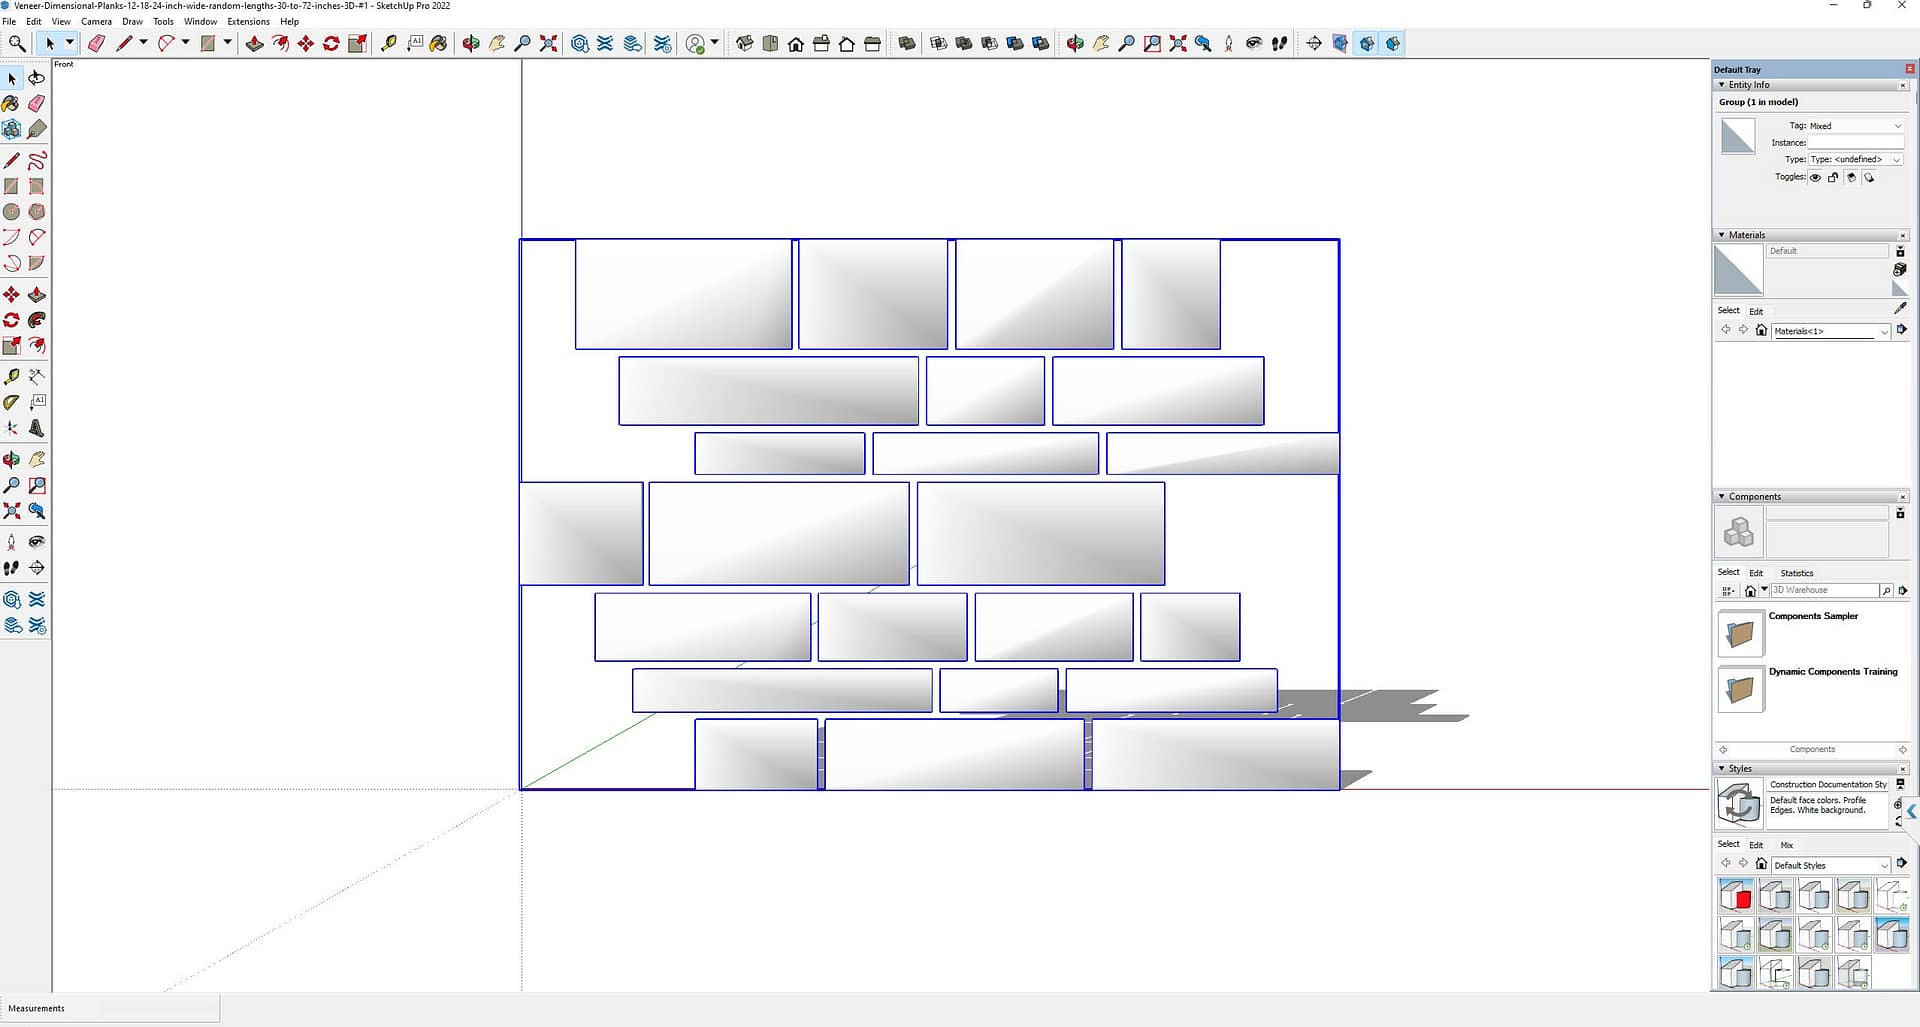Screen dimensions: 1920x1027
Task: Choose the Follow Me tool in left toolbar
Action: coord(37,320)
